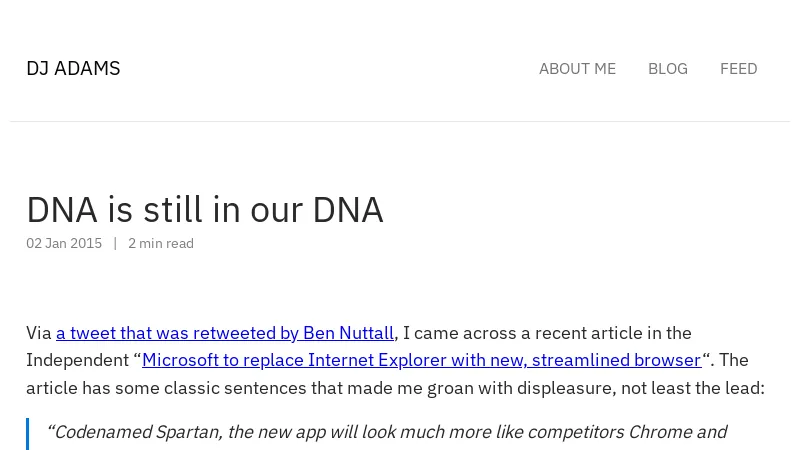Click the word 'Independent' in the paragraph
Screen dimensions: 800x450
coord(76,360)
